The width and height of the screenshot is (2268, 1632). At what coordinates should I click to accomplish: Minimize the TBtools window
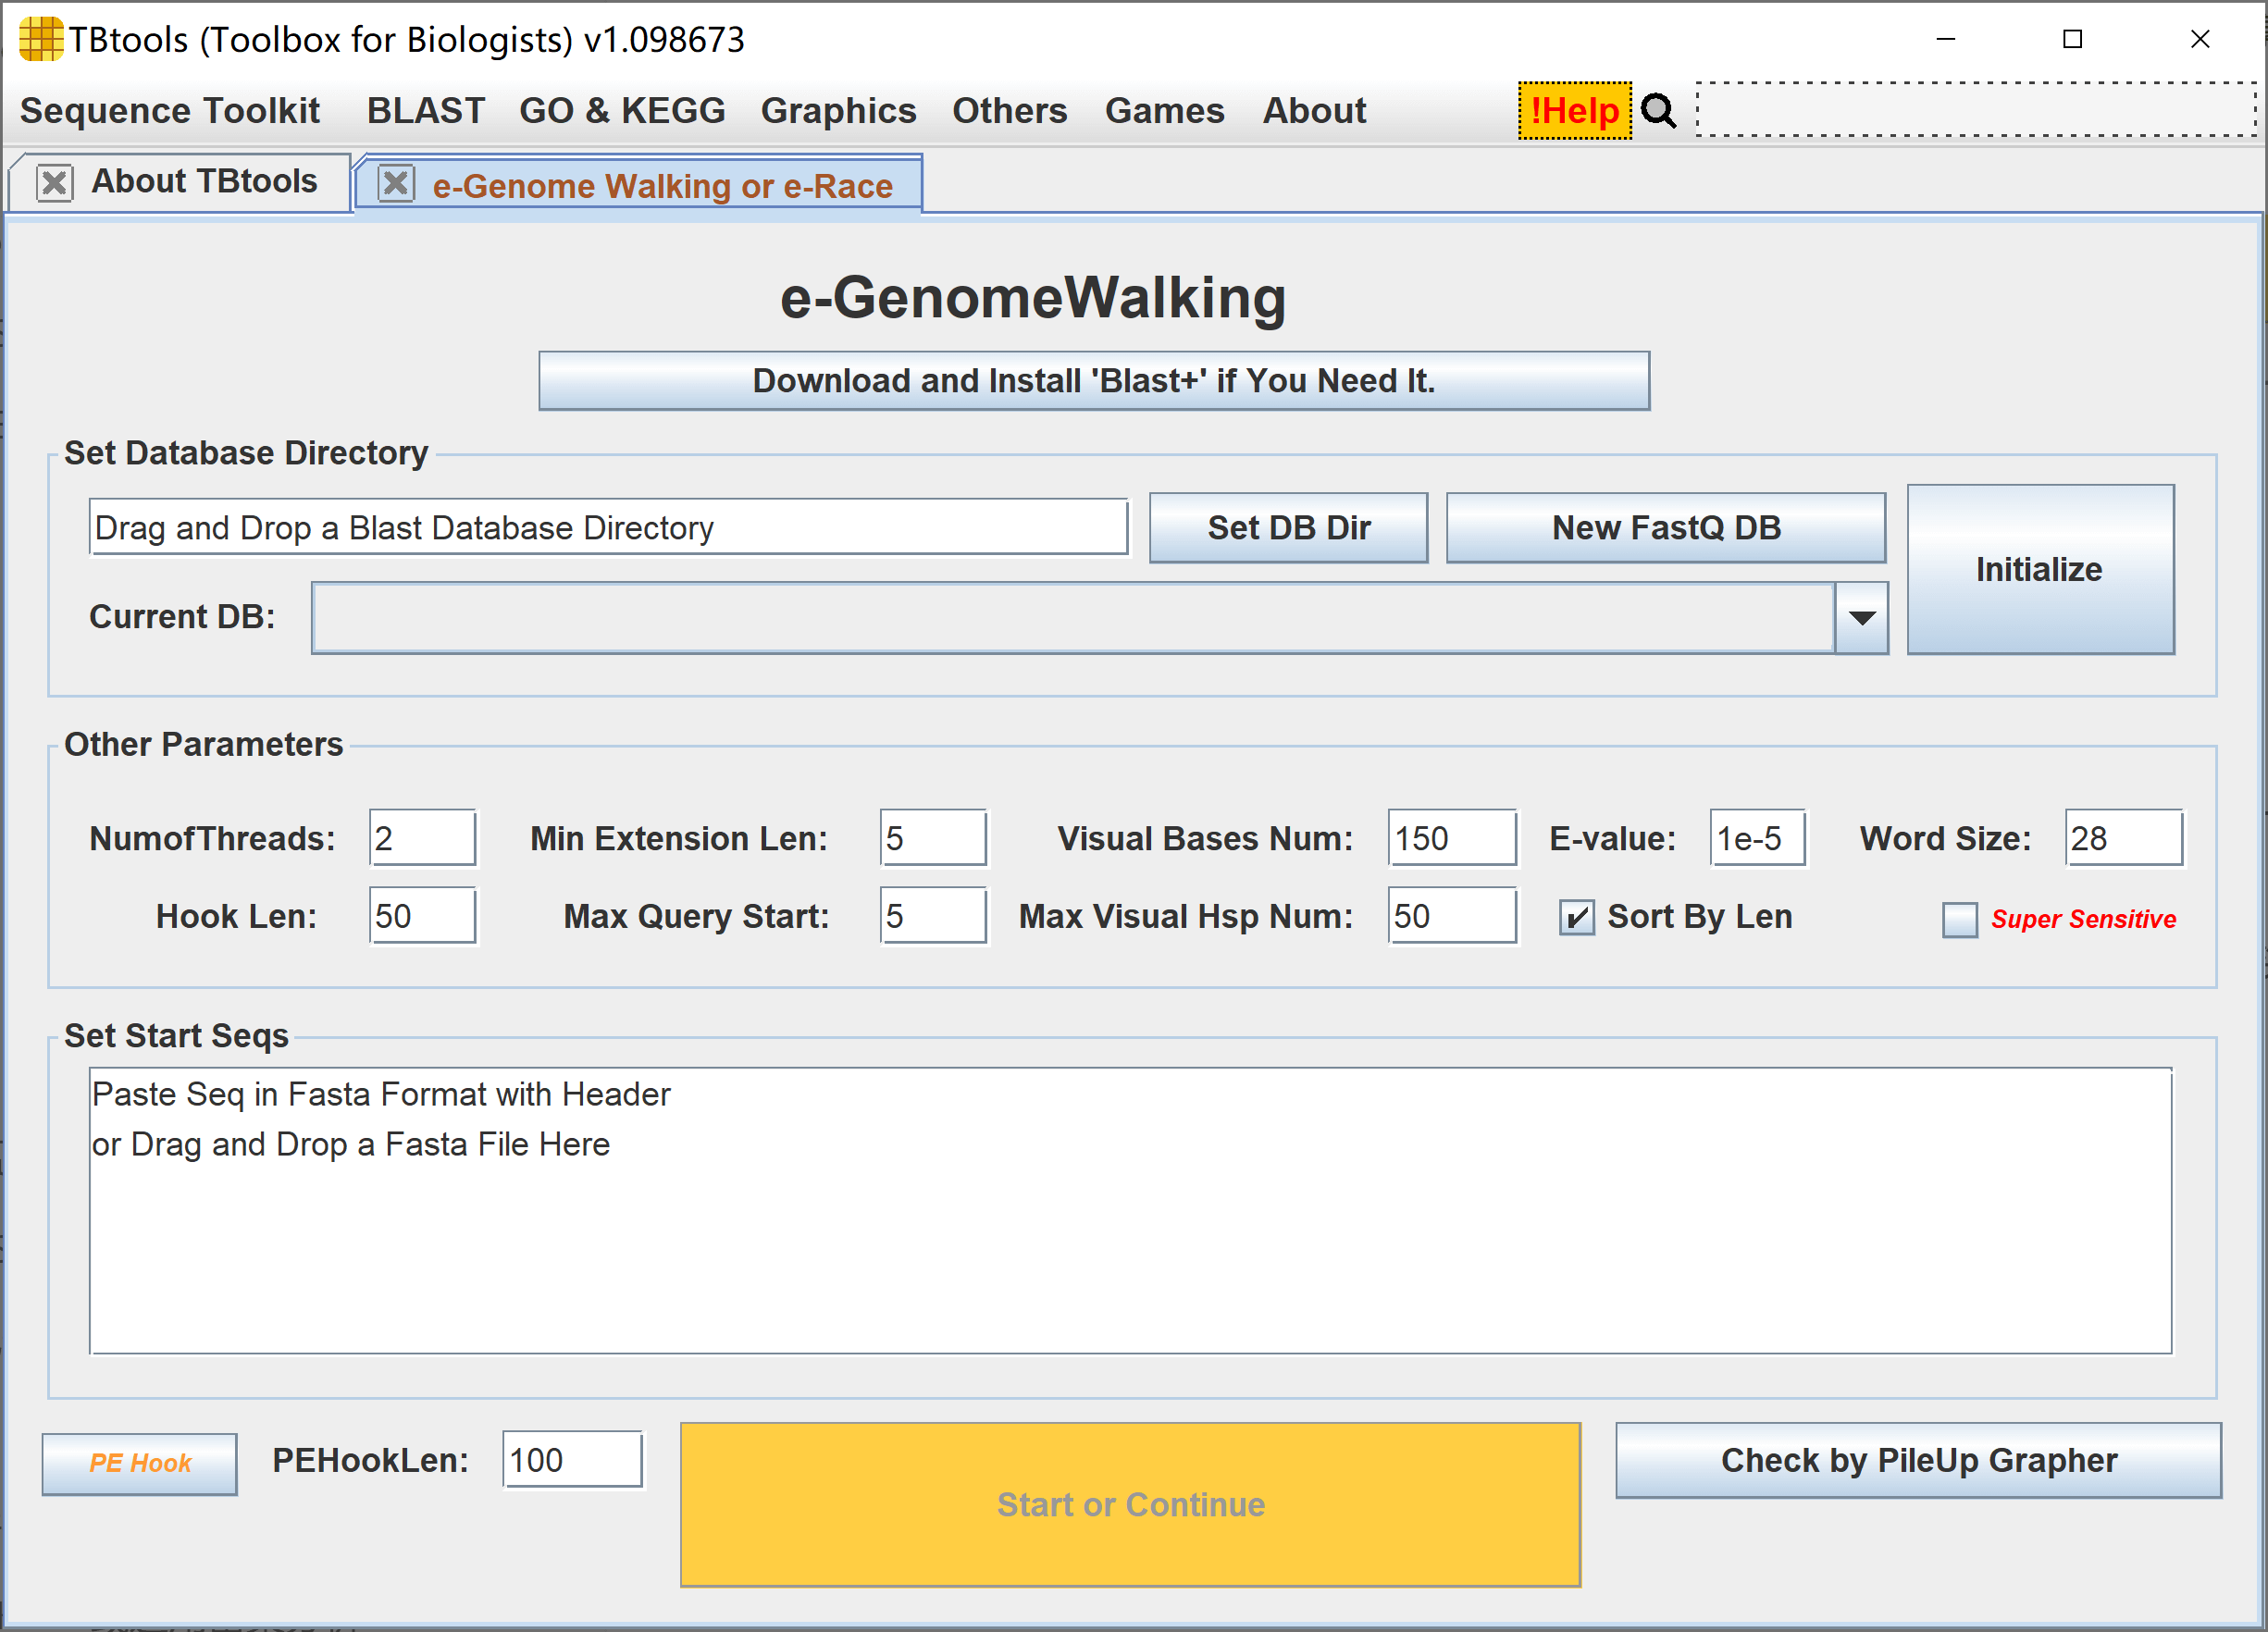1945,39
